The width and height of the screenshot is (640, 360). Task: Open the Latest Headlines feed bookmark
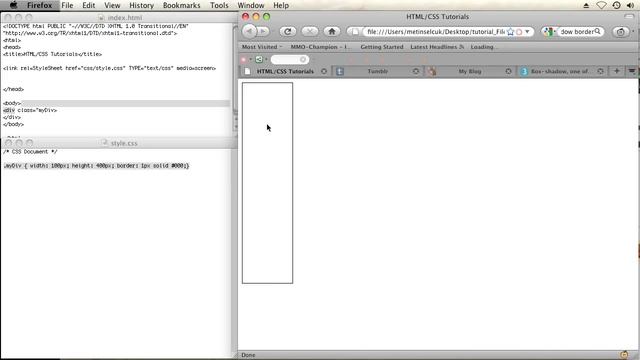tap(437, 47)
